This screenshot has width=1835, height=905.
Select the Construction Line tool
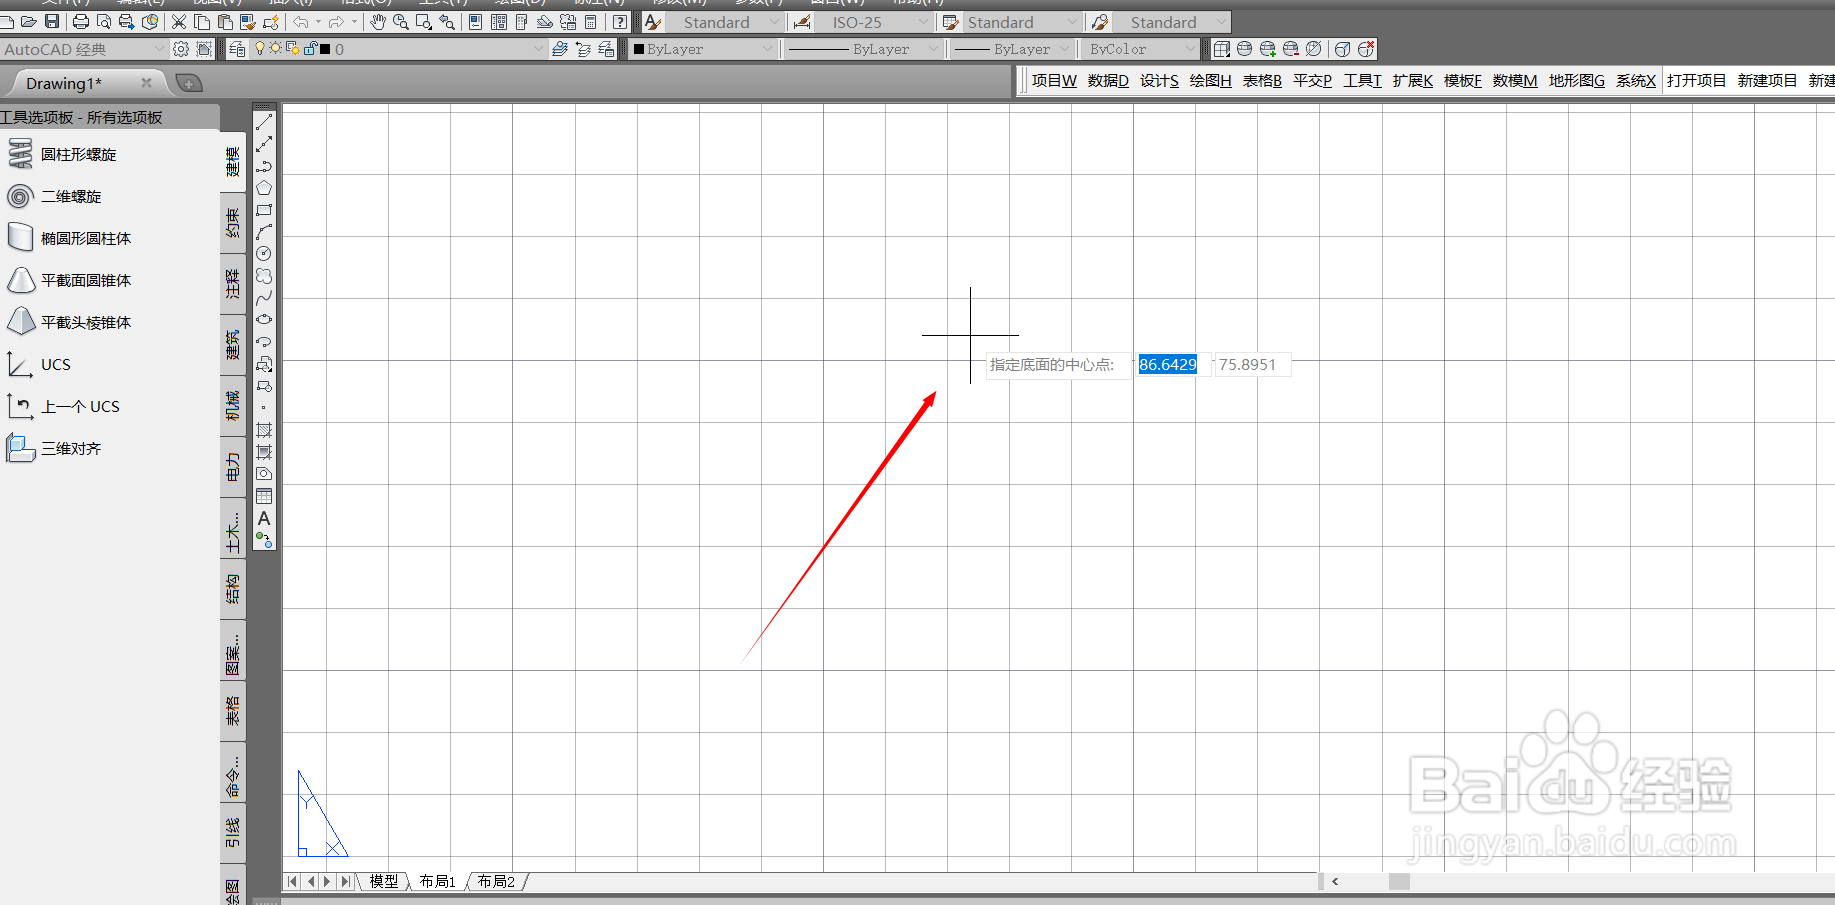(264, 144)
